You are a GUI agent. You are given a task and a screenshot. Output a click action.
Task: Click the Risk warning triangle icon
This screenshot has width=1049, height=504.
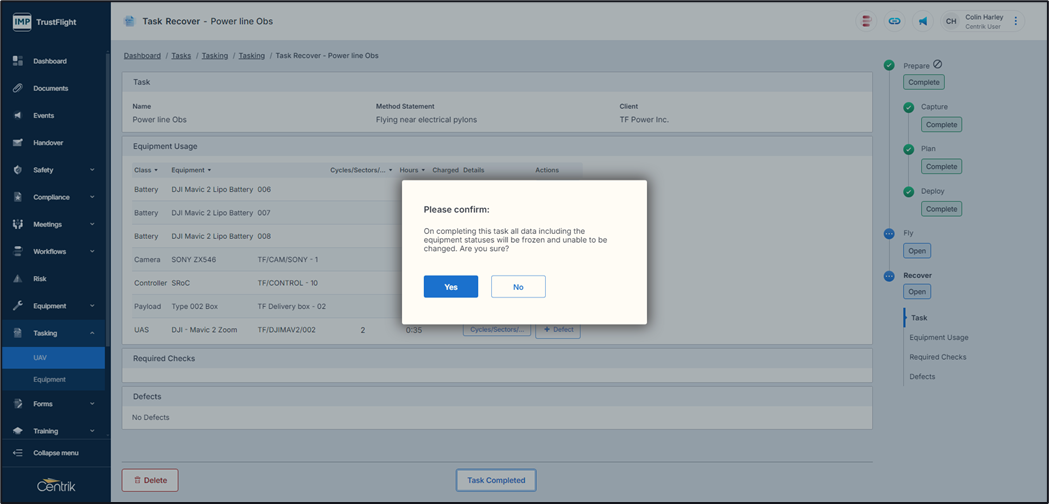point(17,279)
